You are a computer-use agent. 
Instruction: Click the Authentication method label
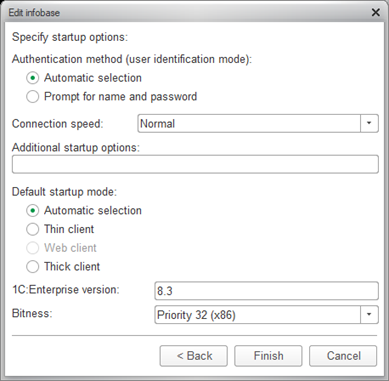pyautogui.click(x=132, y=59)
